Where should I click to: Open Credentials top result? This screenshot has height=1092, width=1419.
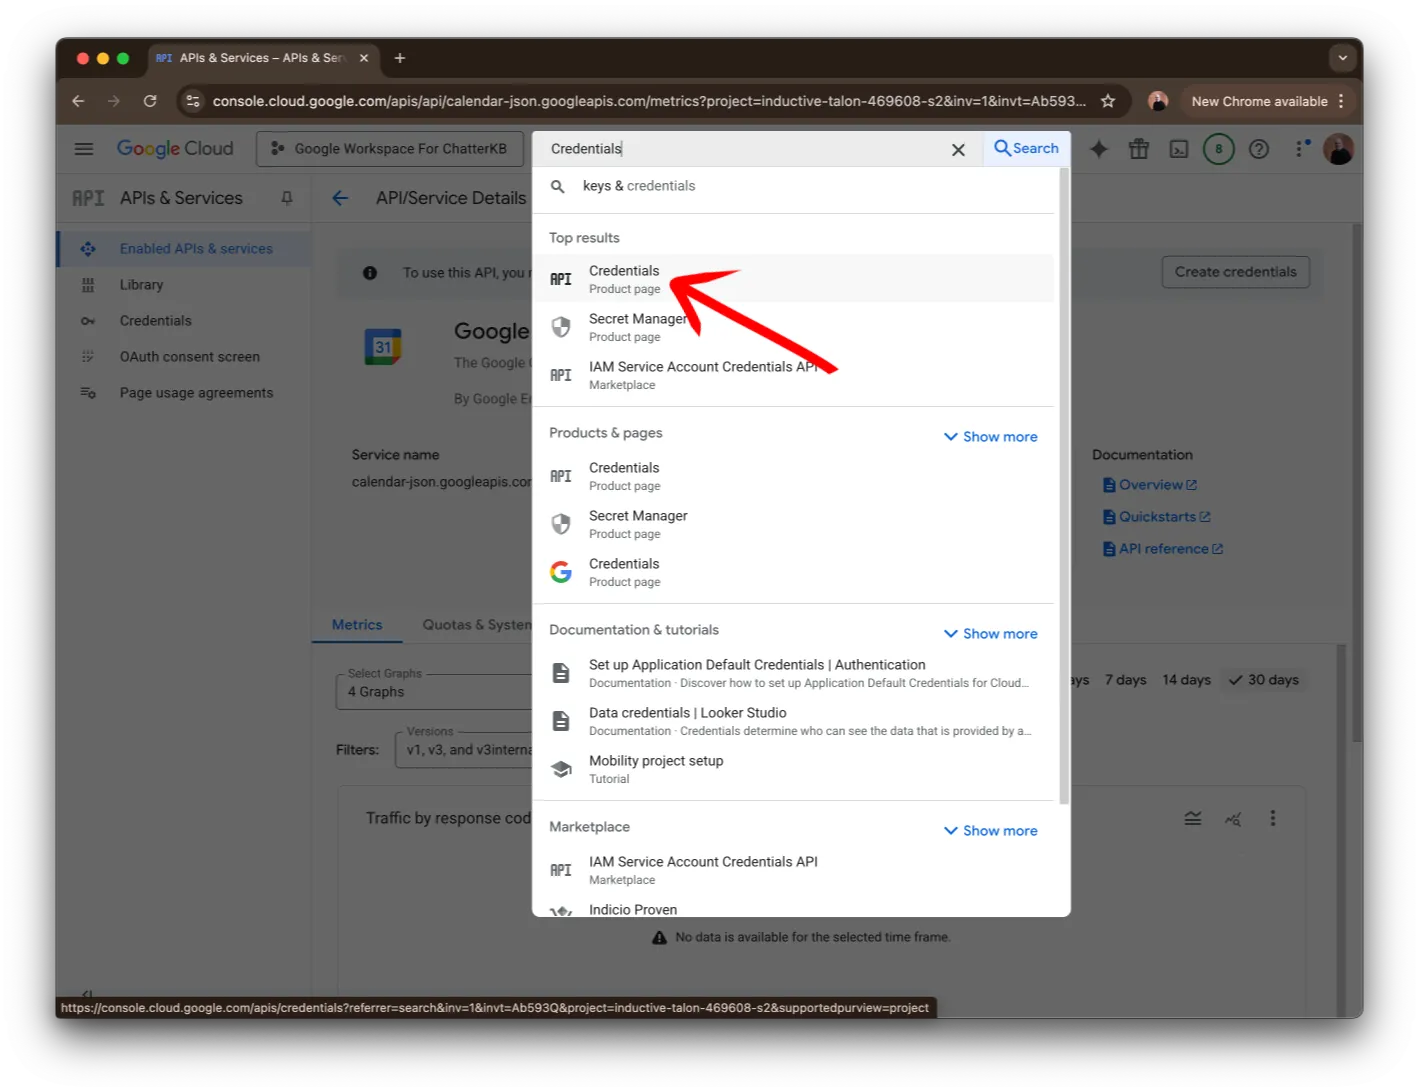(794, 279)
